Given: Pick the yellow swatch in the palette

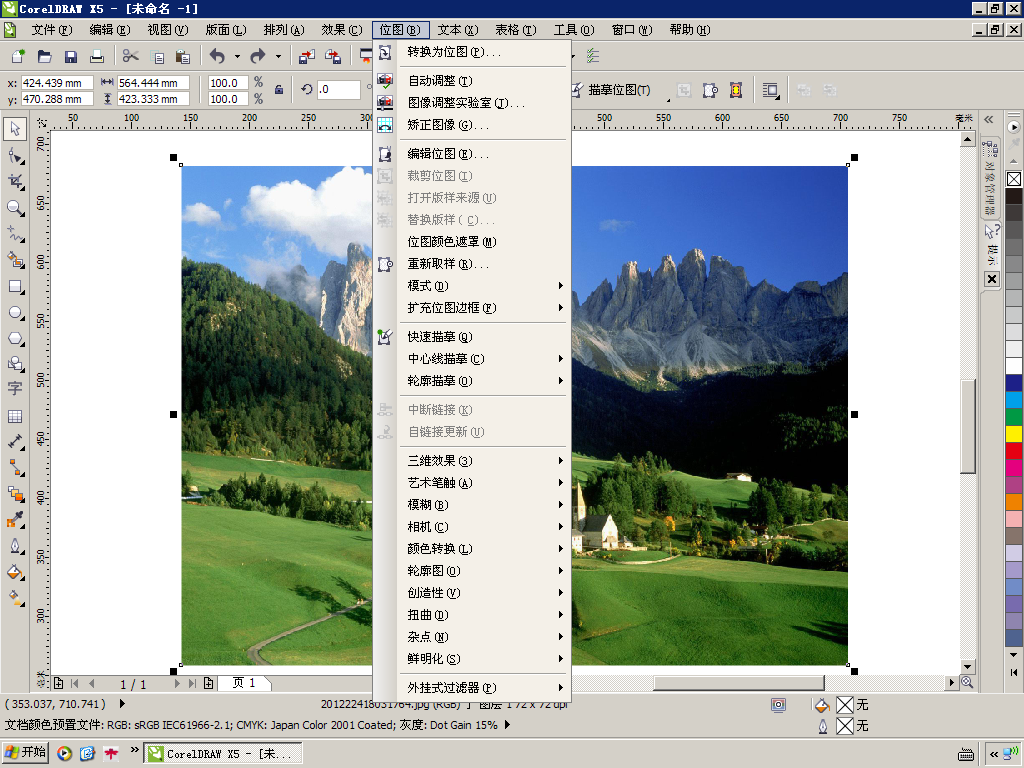Looking at the screenshot, I should (1014, 434).
